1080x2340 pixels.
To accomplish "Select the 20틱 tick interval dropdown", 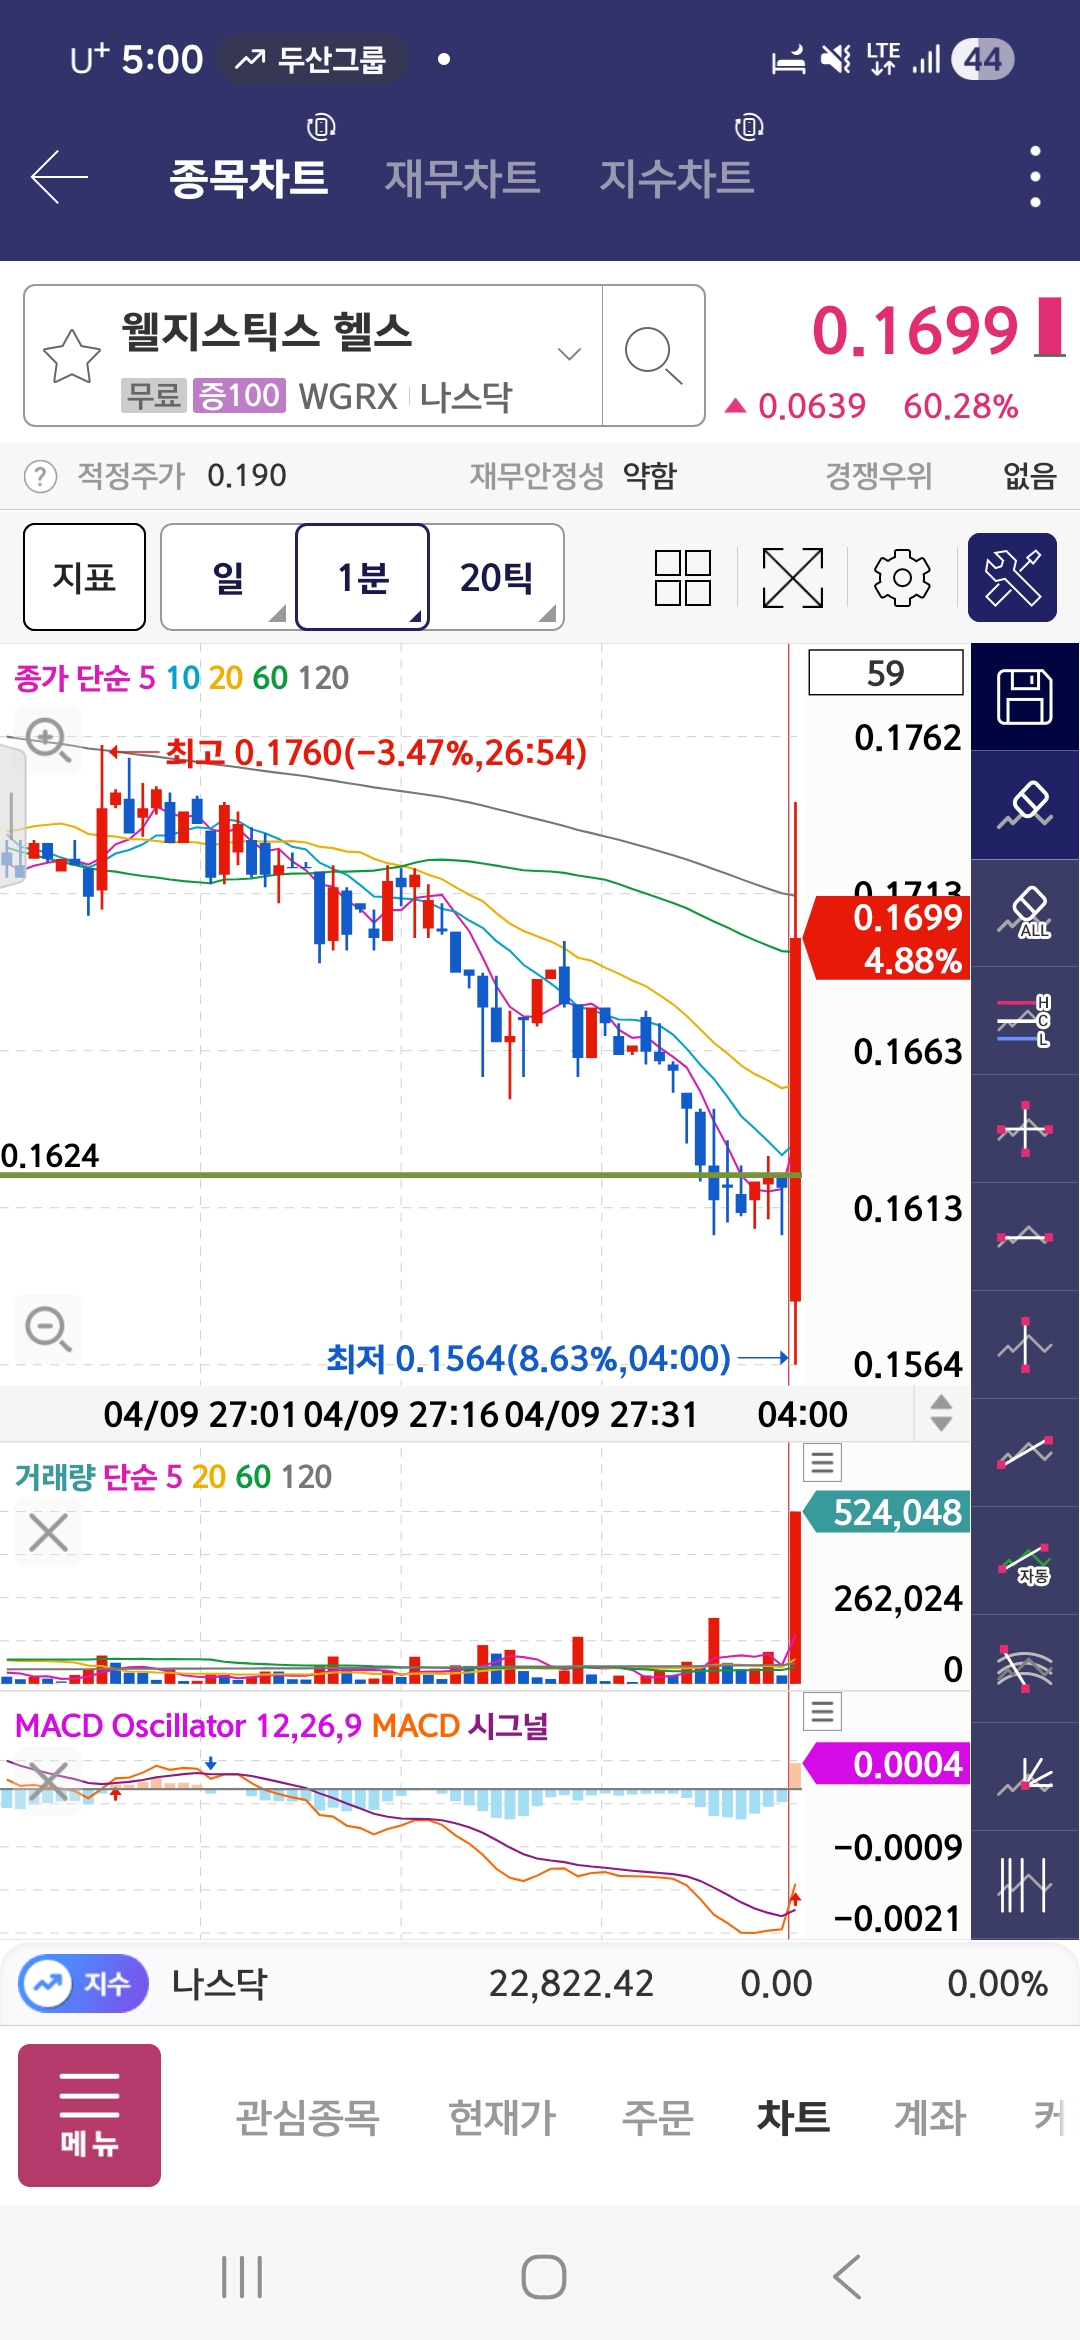I will (496, 577).
